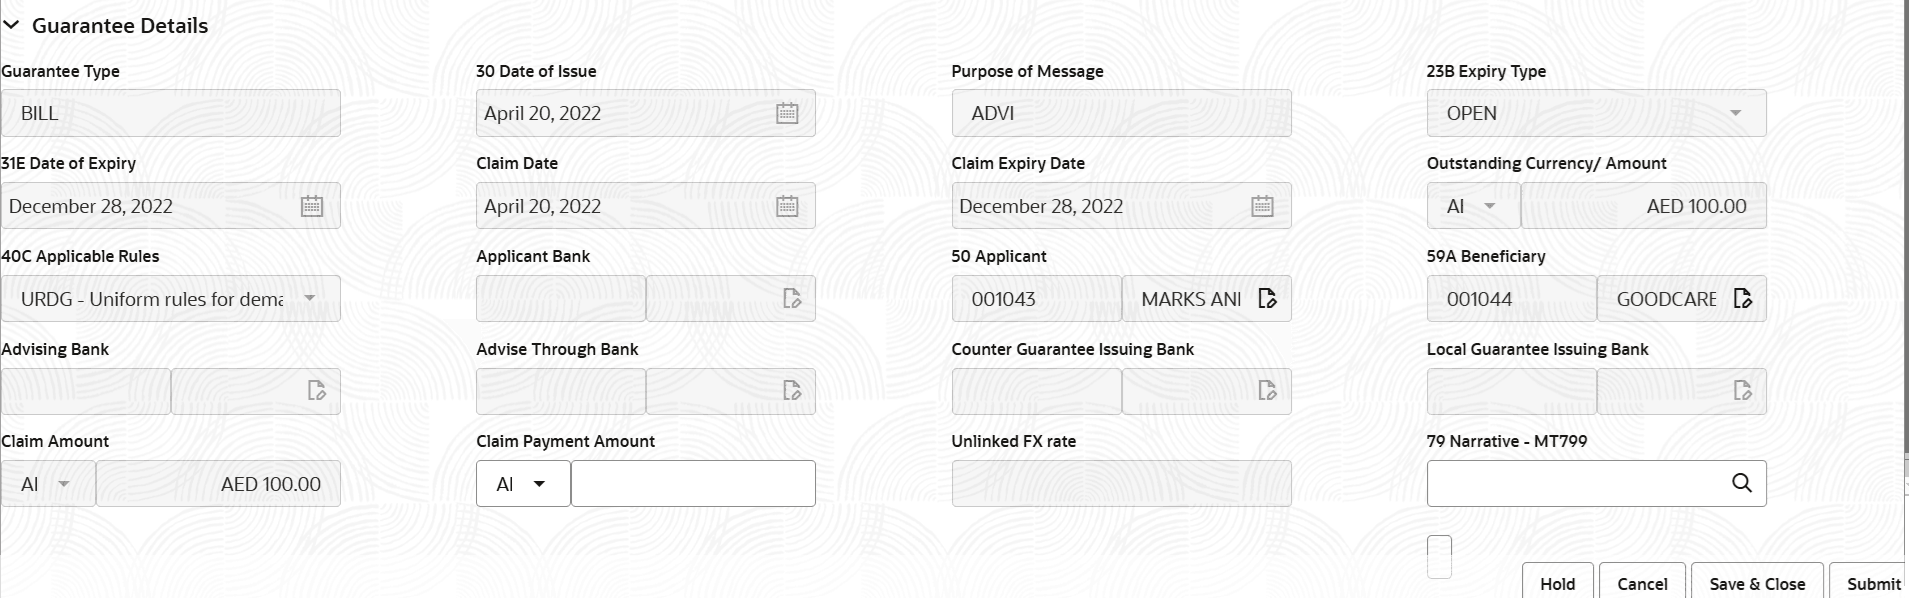The width and height of the screenshot is (1909, 598).
Task: Open the calendar for 30 Date of Issue
Action: [x=787, y=112]
